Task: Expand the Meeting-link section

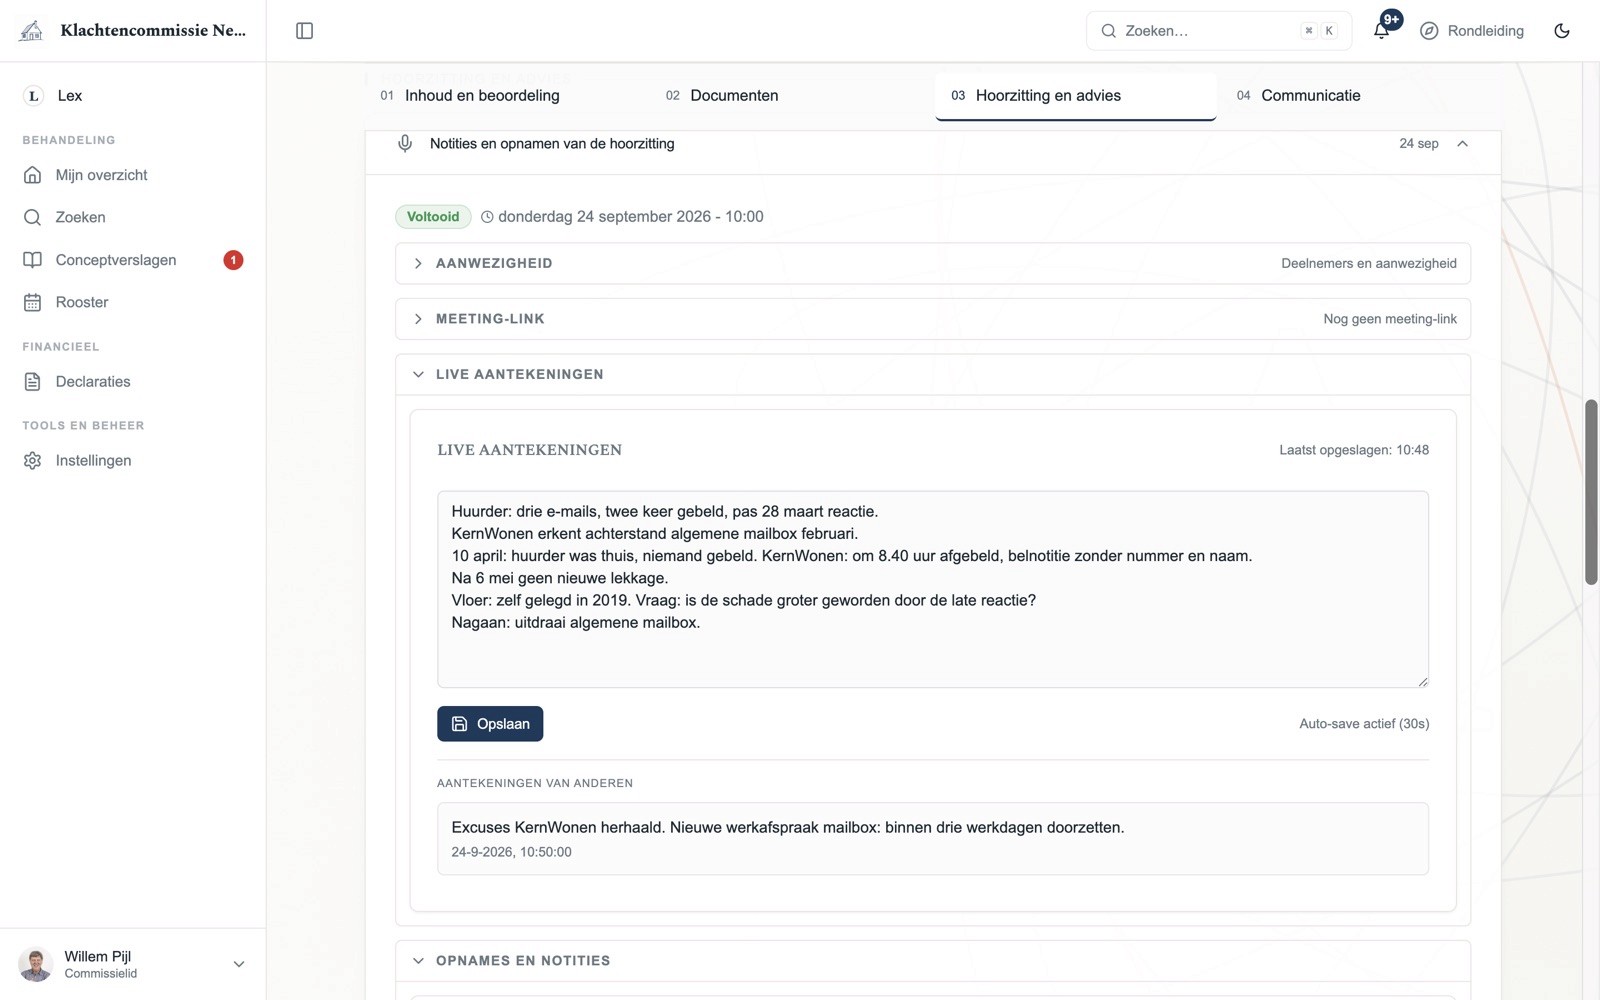Action: pyautogui.click(x=932, y=319)
